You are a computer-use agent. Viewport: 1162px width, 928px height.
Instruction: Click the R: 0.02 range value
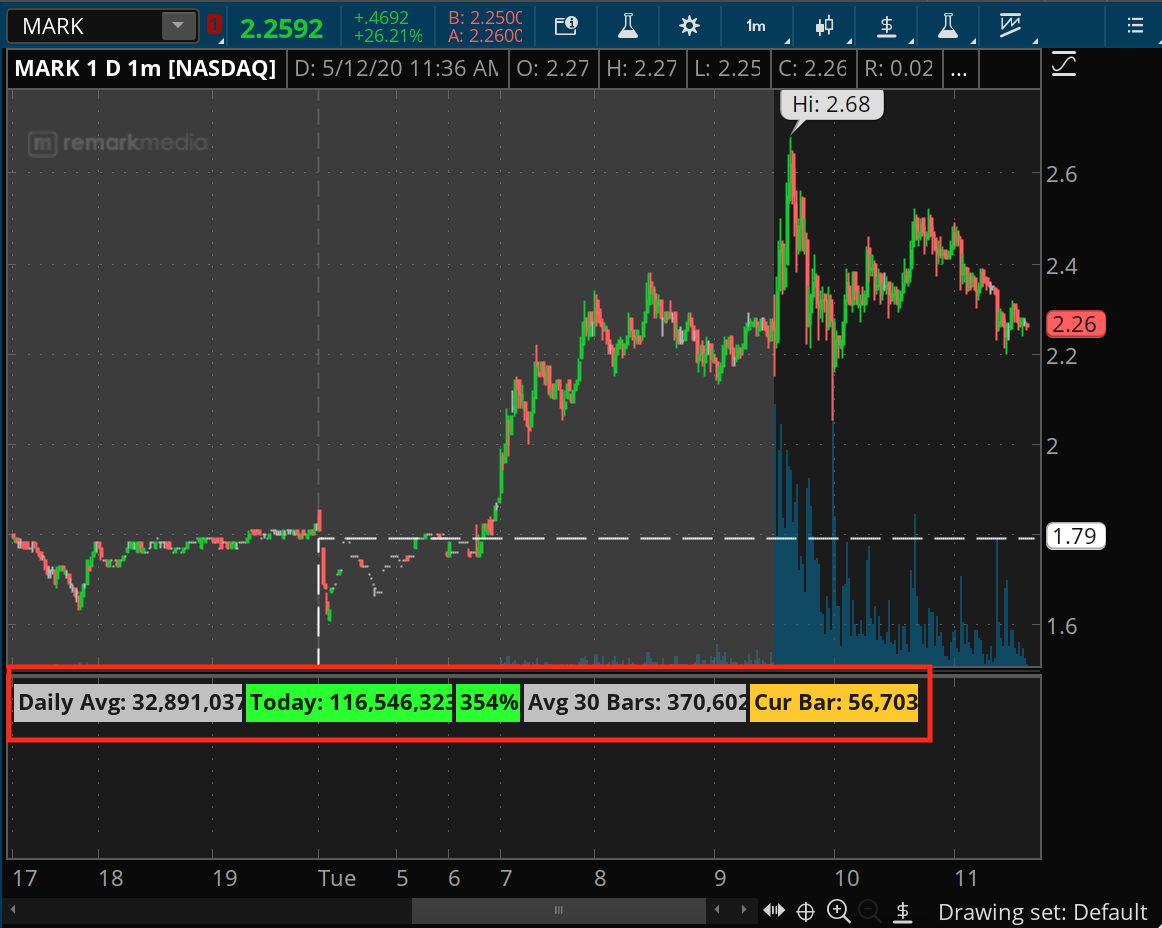click(899, 69)
